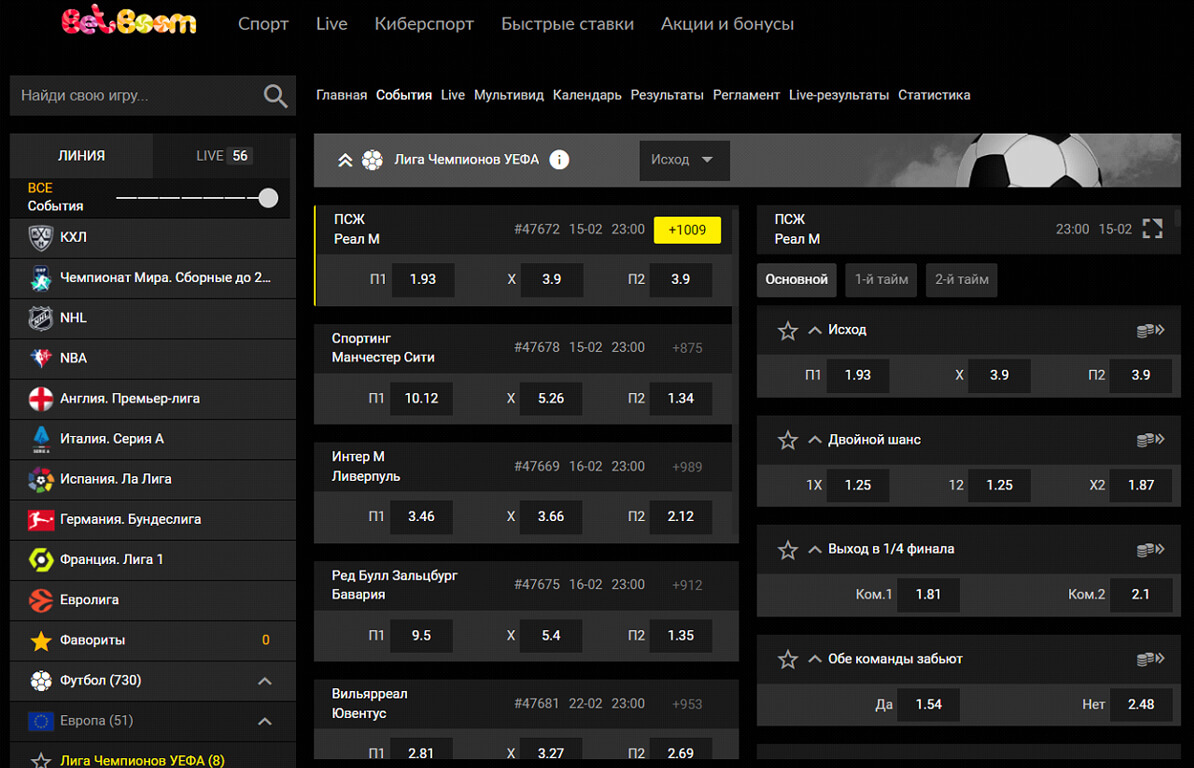Select the 2-й тайм tab
This screenshot has height=768, width=1194.
click(x=962, y=279)
